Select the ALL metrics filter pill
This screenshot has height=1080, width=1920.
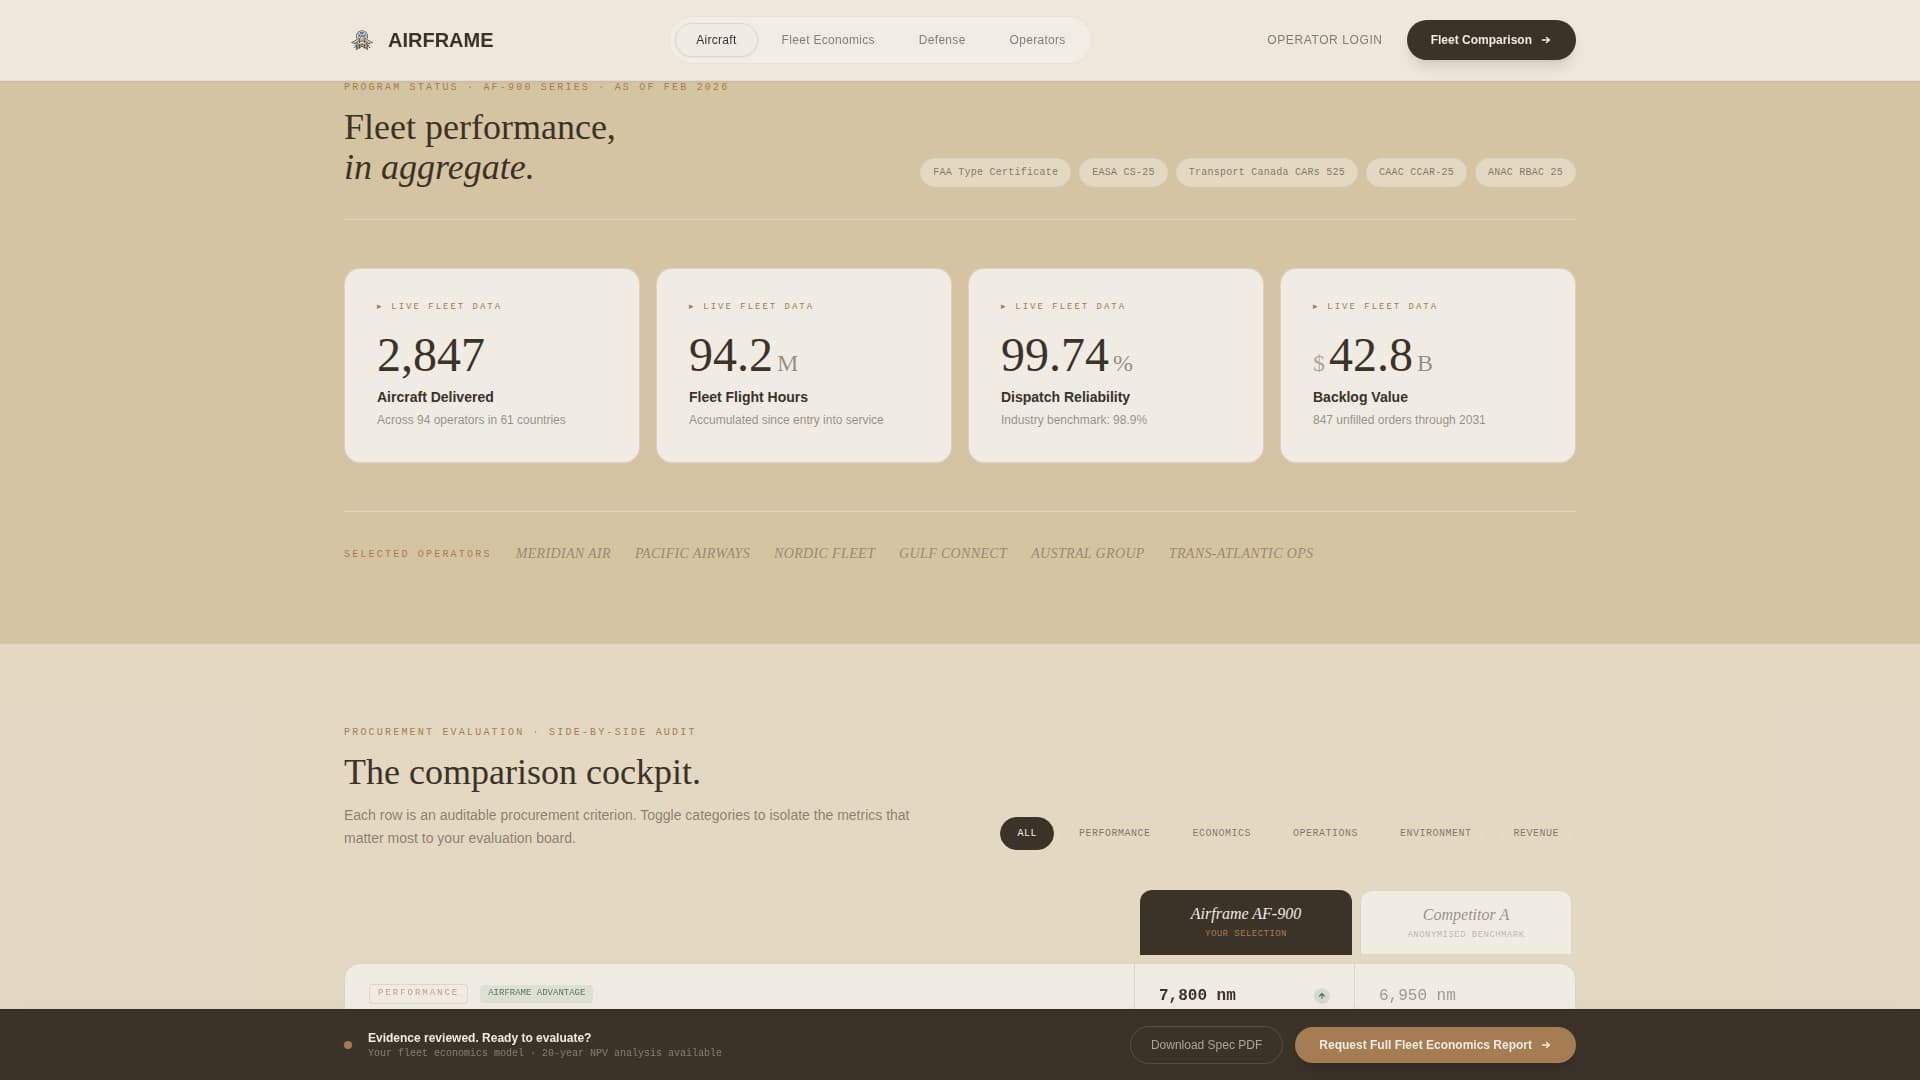coord(1026,832)
